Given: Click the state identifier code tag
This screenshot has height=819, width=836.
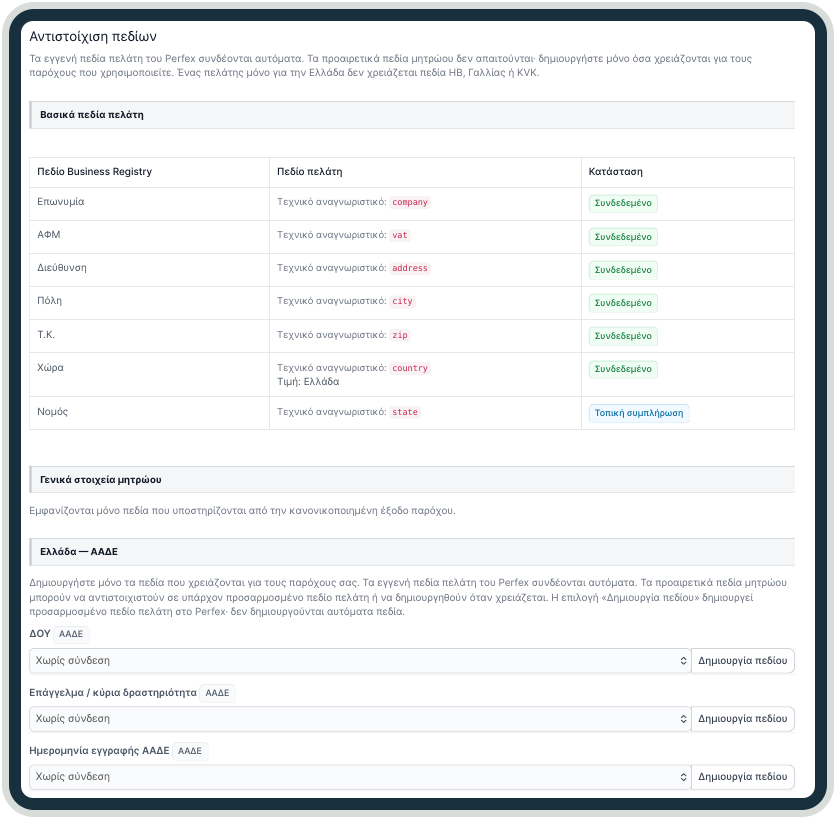Looking at the screenshot, I should pos(405,412).
